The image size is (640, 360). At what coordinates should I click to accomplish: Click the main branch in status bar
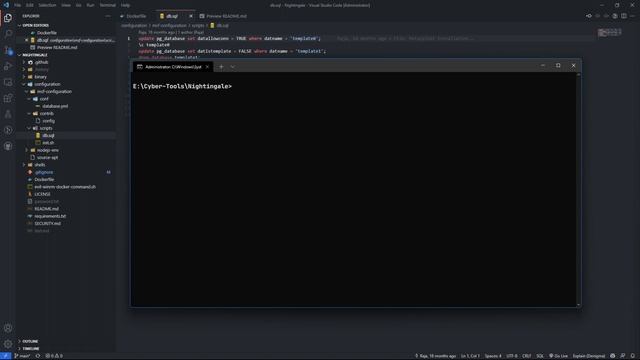pyautogui.click(x=22, y=356)
